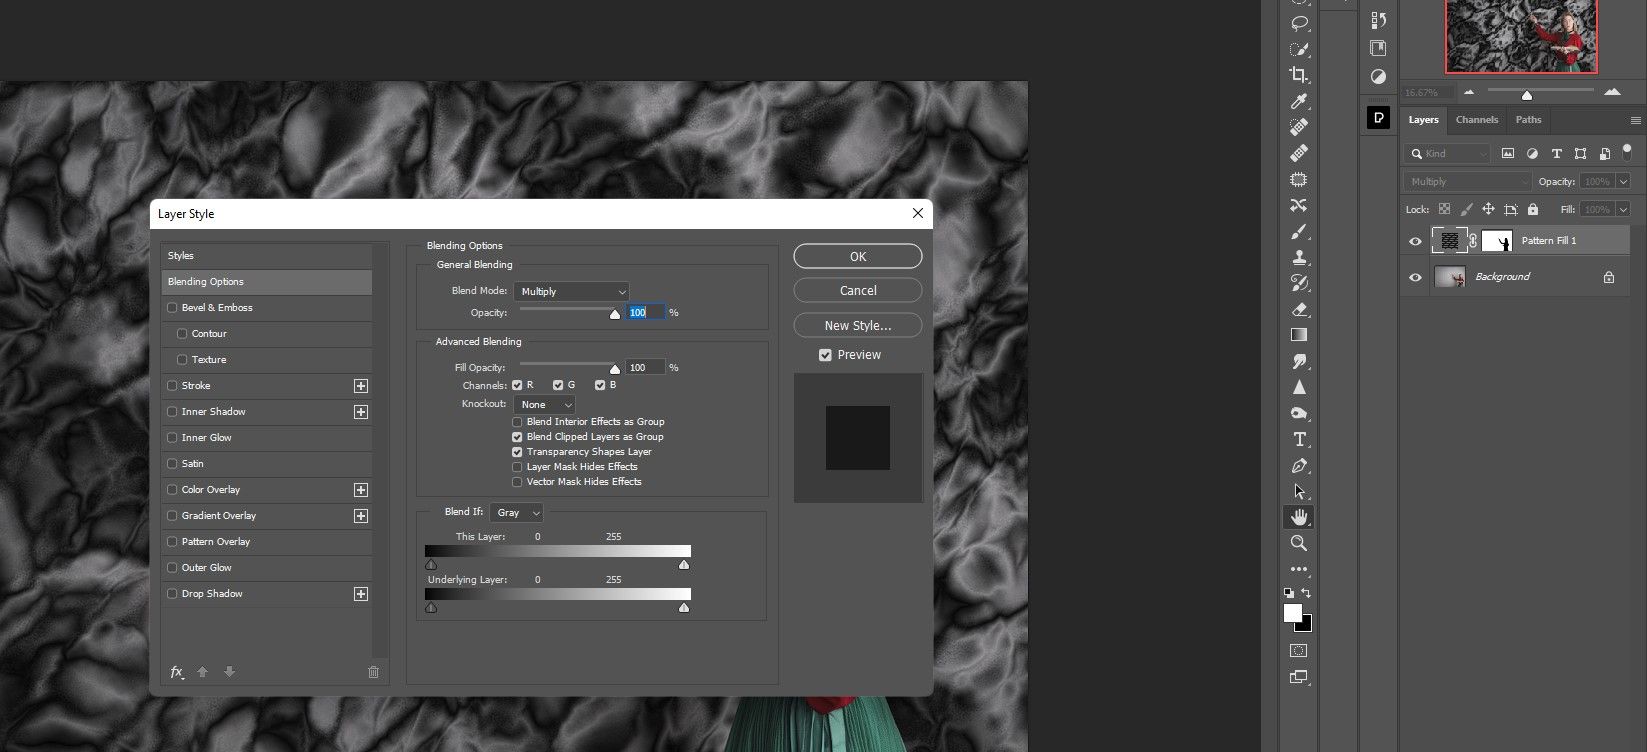Viewport: 1647px width, 752px height.
Task: Select the History Brush tool
Action: [x=1299, y=283]
